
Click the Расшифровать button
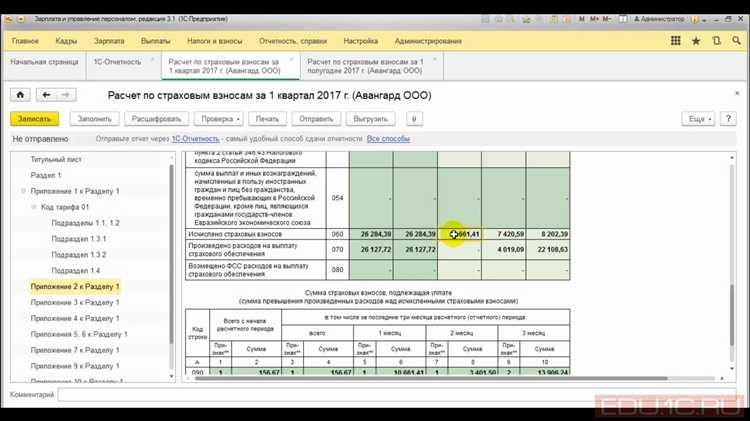click(x=156, y=119)
